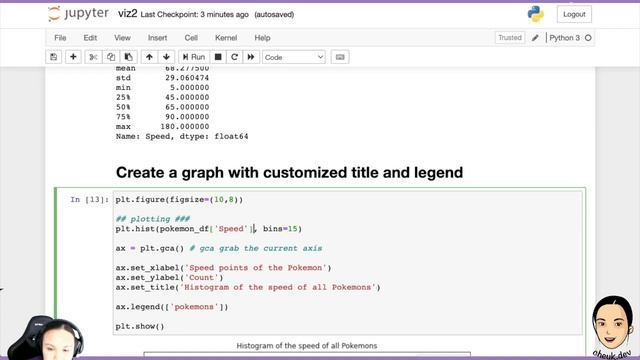This screenshot has height=360, width=640.
Task: Open the File menu
Action: point(60,38)
